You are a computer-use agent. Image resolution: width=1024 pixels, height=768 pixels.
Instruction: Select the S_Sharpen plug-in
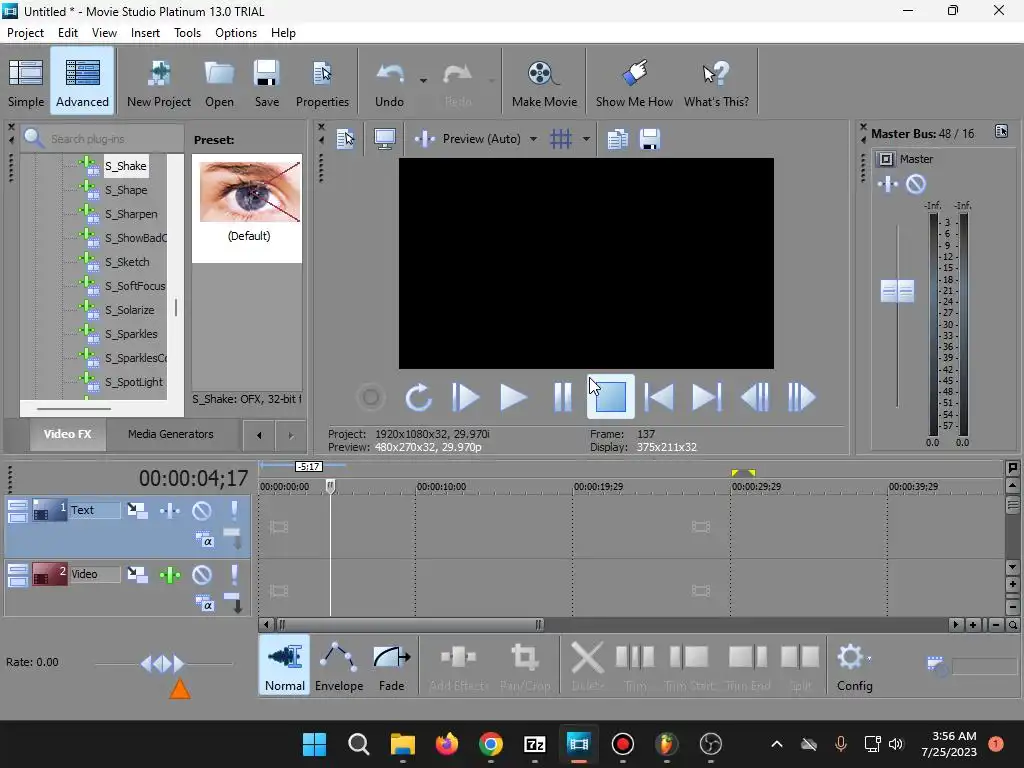[x=131, y=214]
